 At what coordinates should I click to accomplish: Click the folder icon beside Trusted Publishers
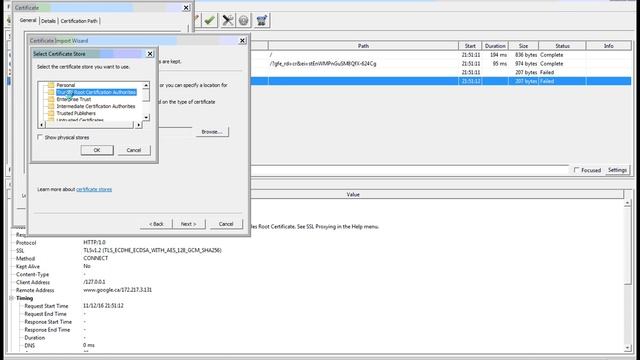[51, 113]
